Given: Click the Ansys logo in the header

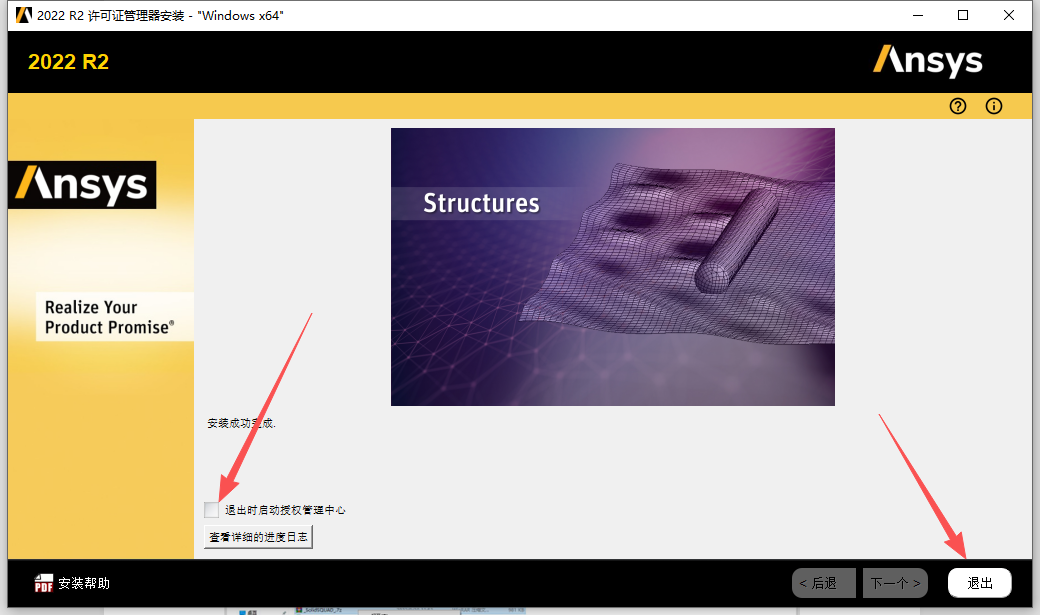Looking at the screenshot, I should [x=928, y=61].
